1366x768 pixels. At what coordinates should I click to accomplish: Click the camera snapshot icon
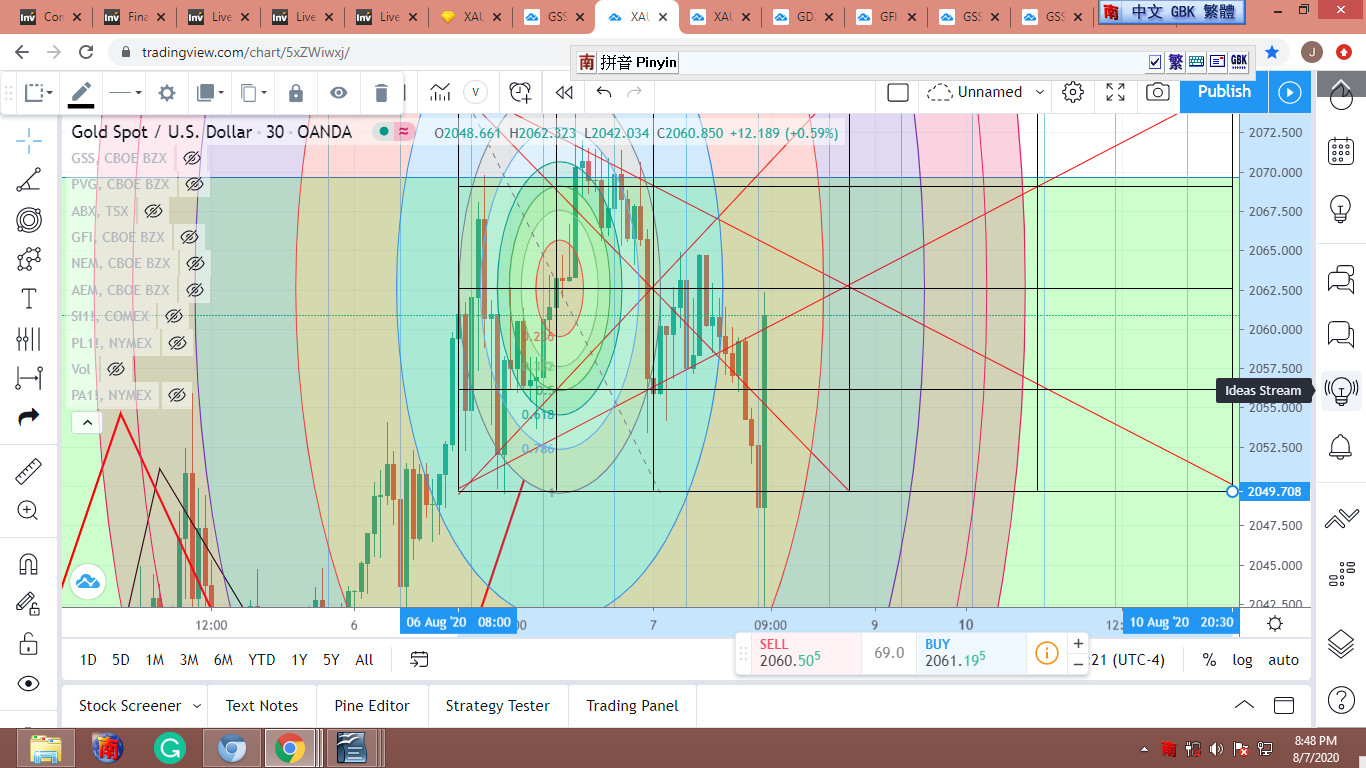click(1158, 92)
